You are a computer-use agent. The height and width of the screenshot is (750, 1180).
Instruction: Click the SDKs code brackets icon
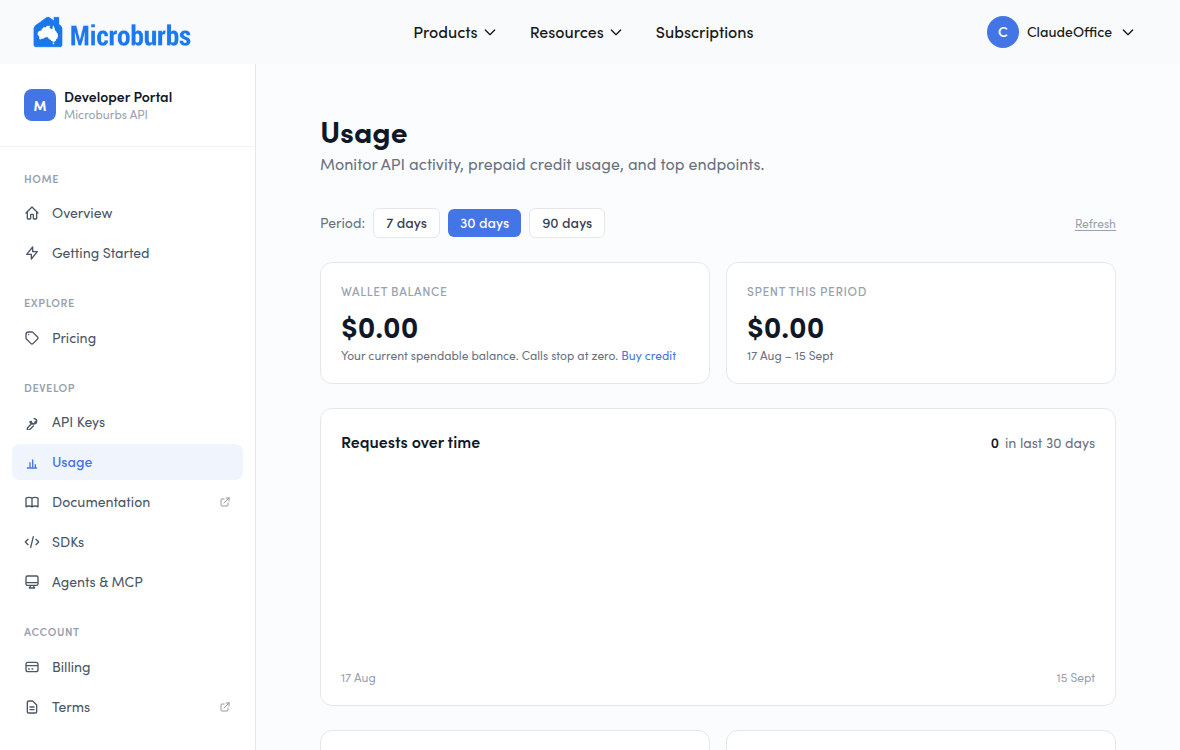tap(32, 542)
